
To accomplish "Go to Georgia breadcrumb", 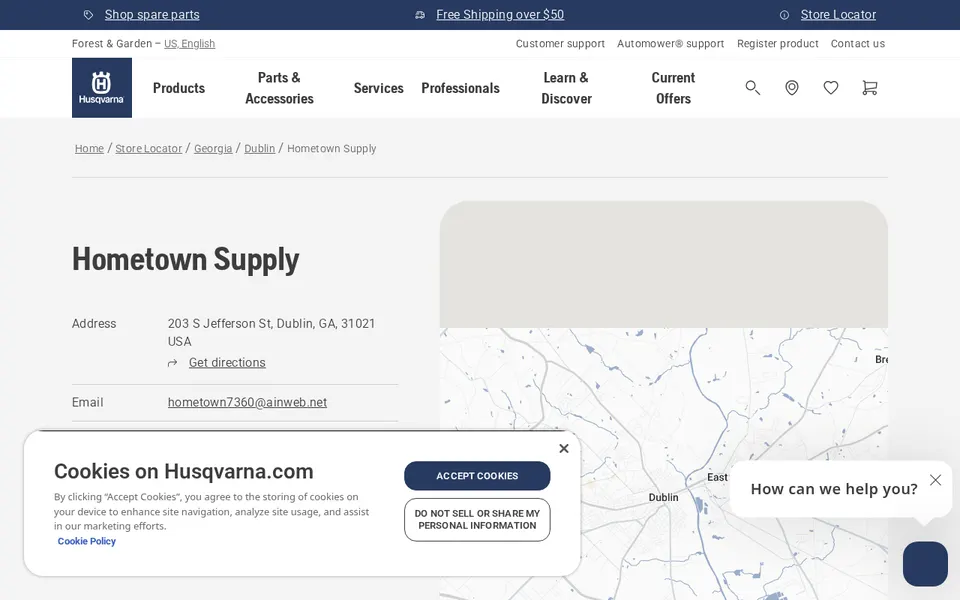I will (213, 149).
